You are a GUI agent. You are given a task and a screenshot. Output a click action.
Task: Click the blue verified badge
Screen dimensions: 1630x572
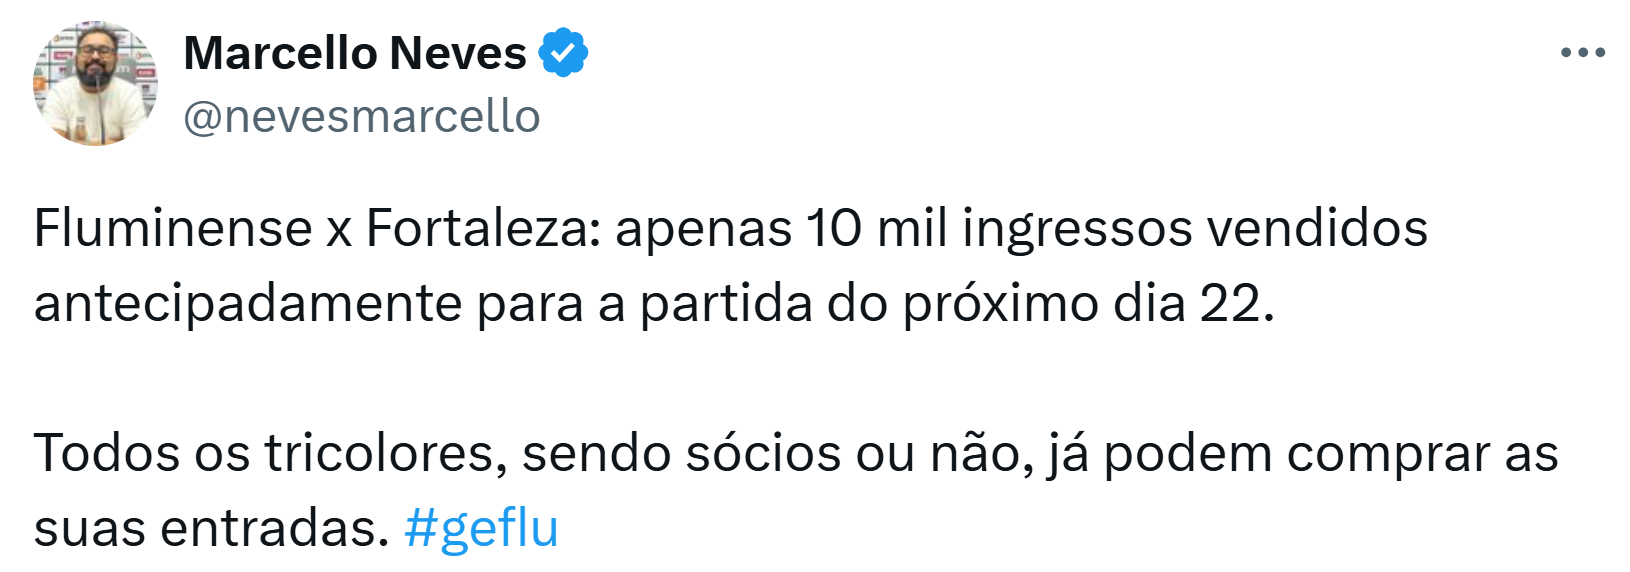pyautogui.click(x=563, y=53)
